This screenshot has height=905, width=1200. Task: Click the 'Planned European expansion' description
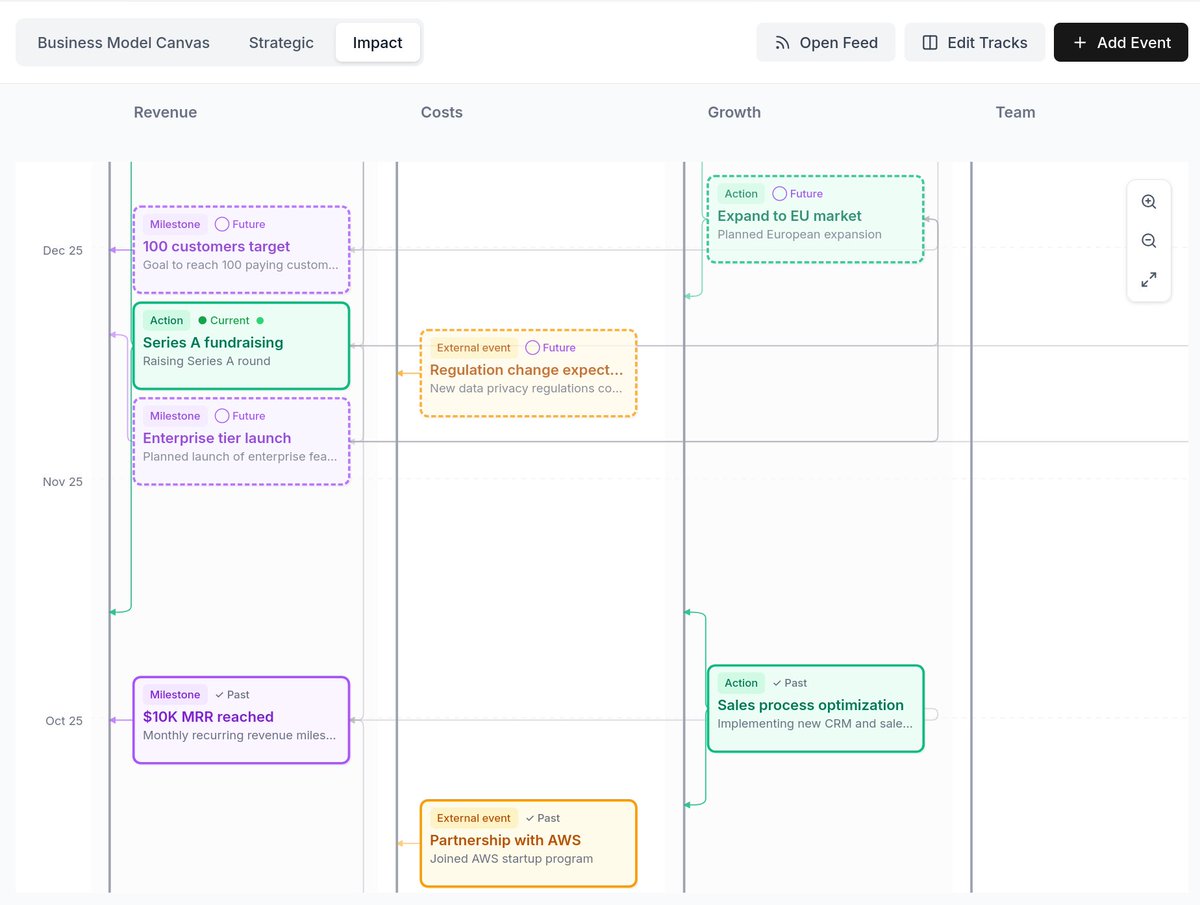point(800,235)
